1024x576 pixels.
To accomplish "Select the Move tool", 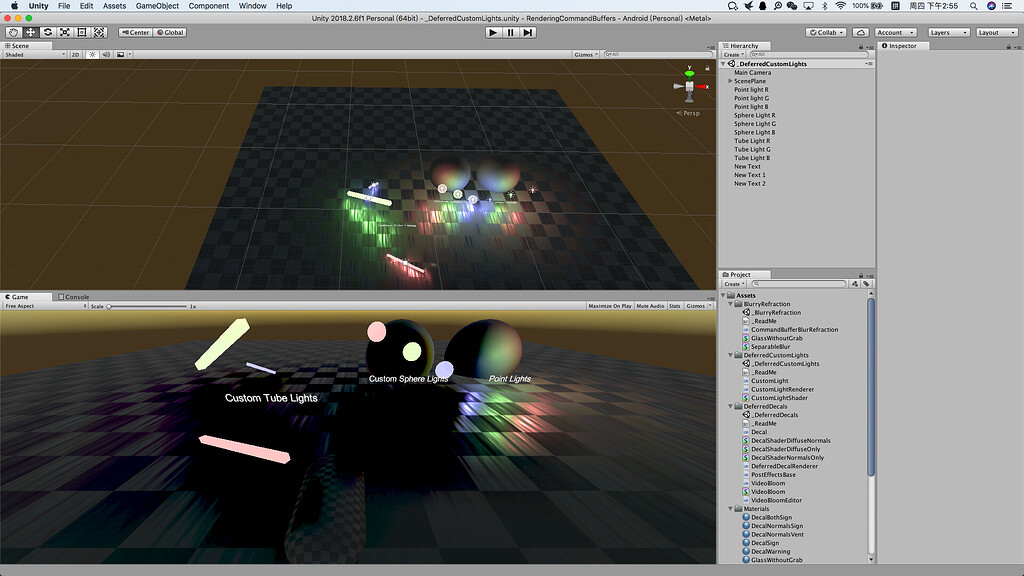I will (30, 32).
